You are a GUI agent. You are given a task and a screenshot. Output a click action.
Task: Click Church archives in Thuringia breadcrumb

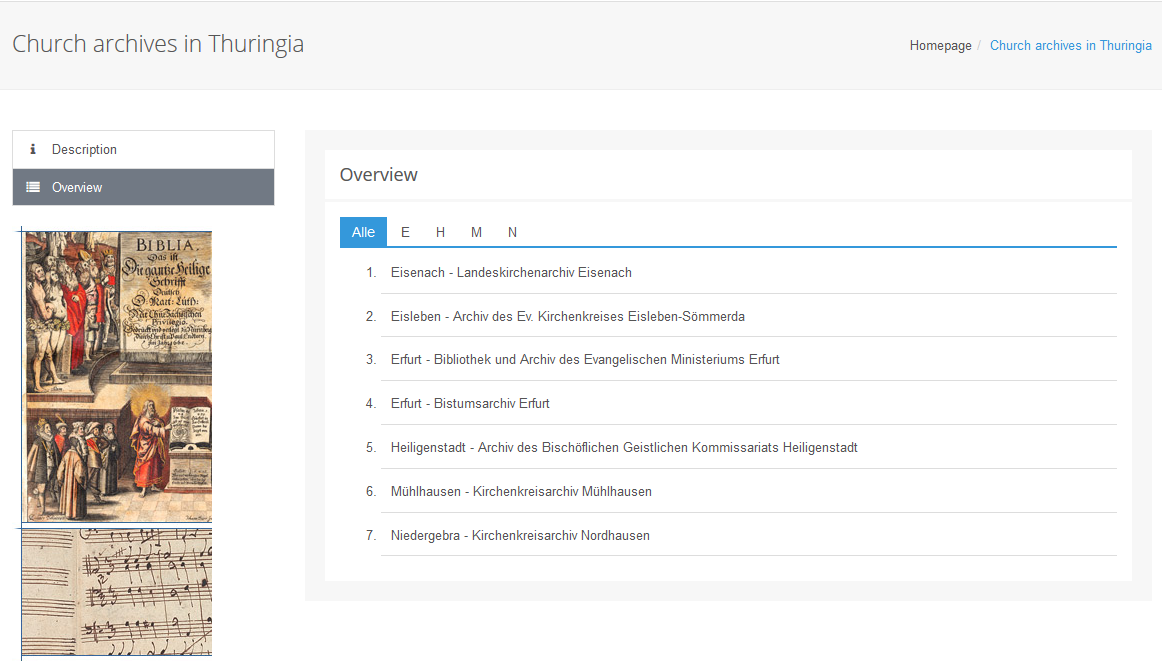click(x=1070, y=45)
